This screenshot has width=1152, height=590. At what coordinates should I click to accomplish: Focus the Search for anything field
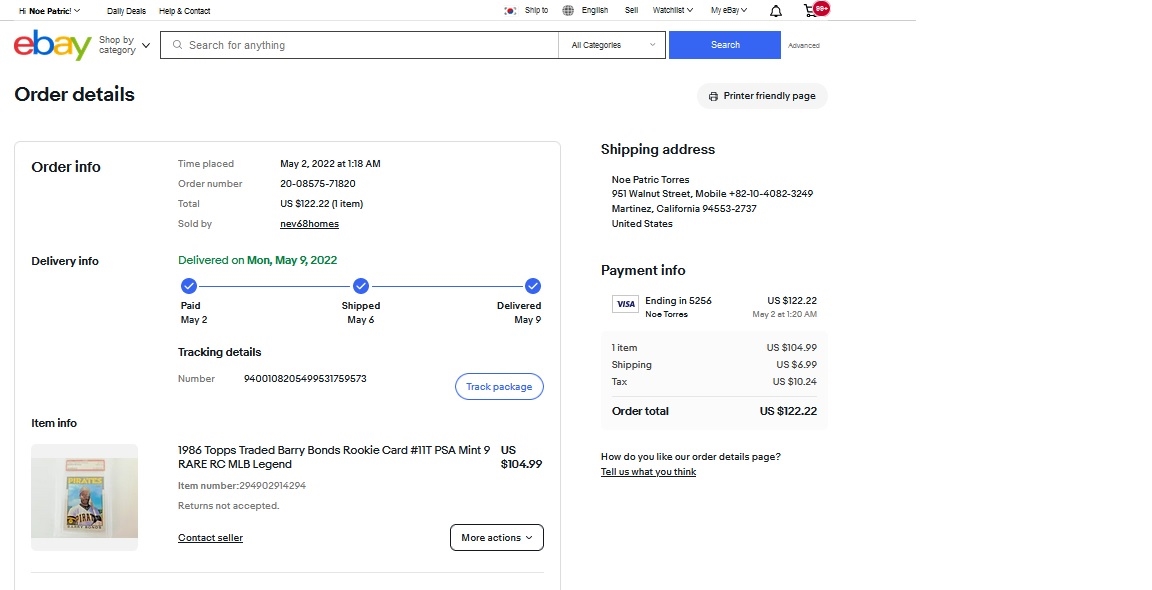click(359, 45)
